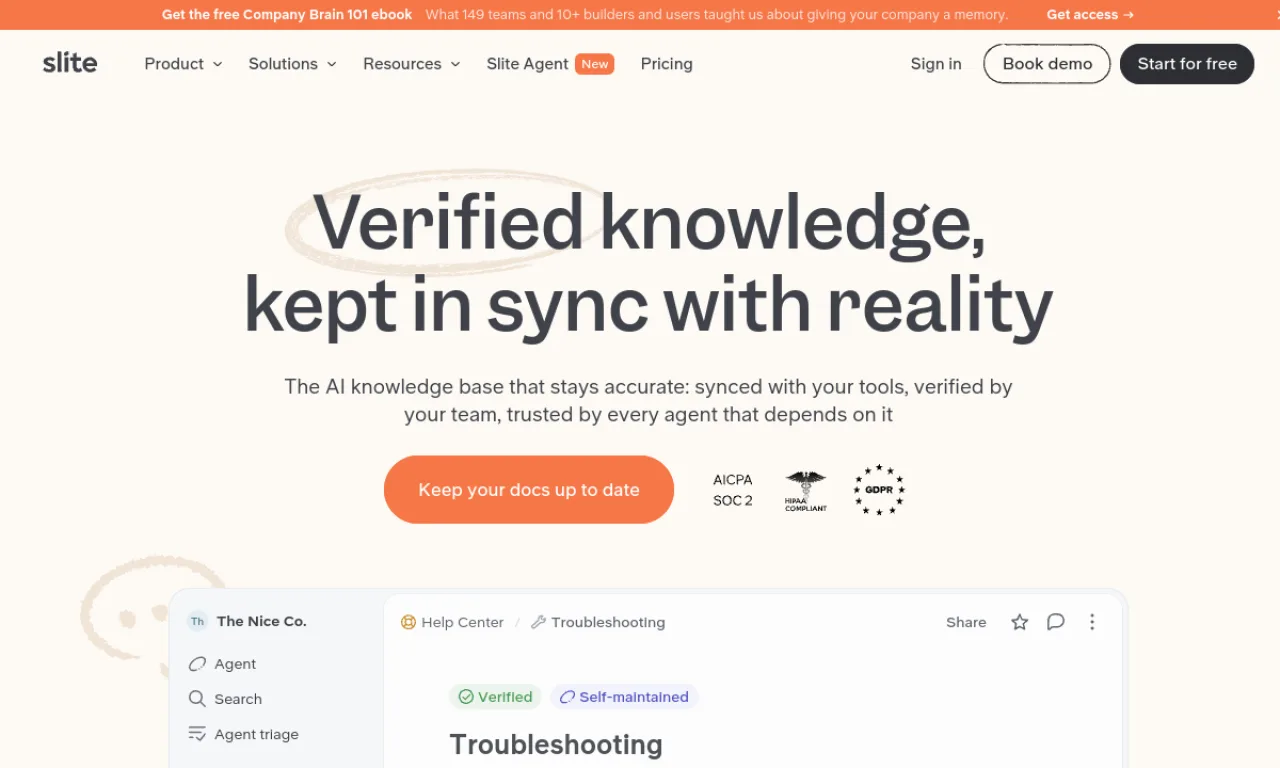
Task: Click The Nice Co. workspace avatar
Action: point(198,621)
